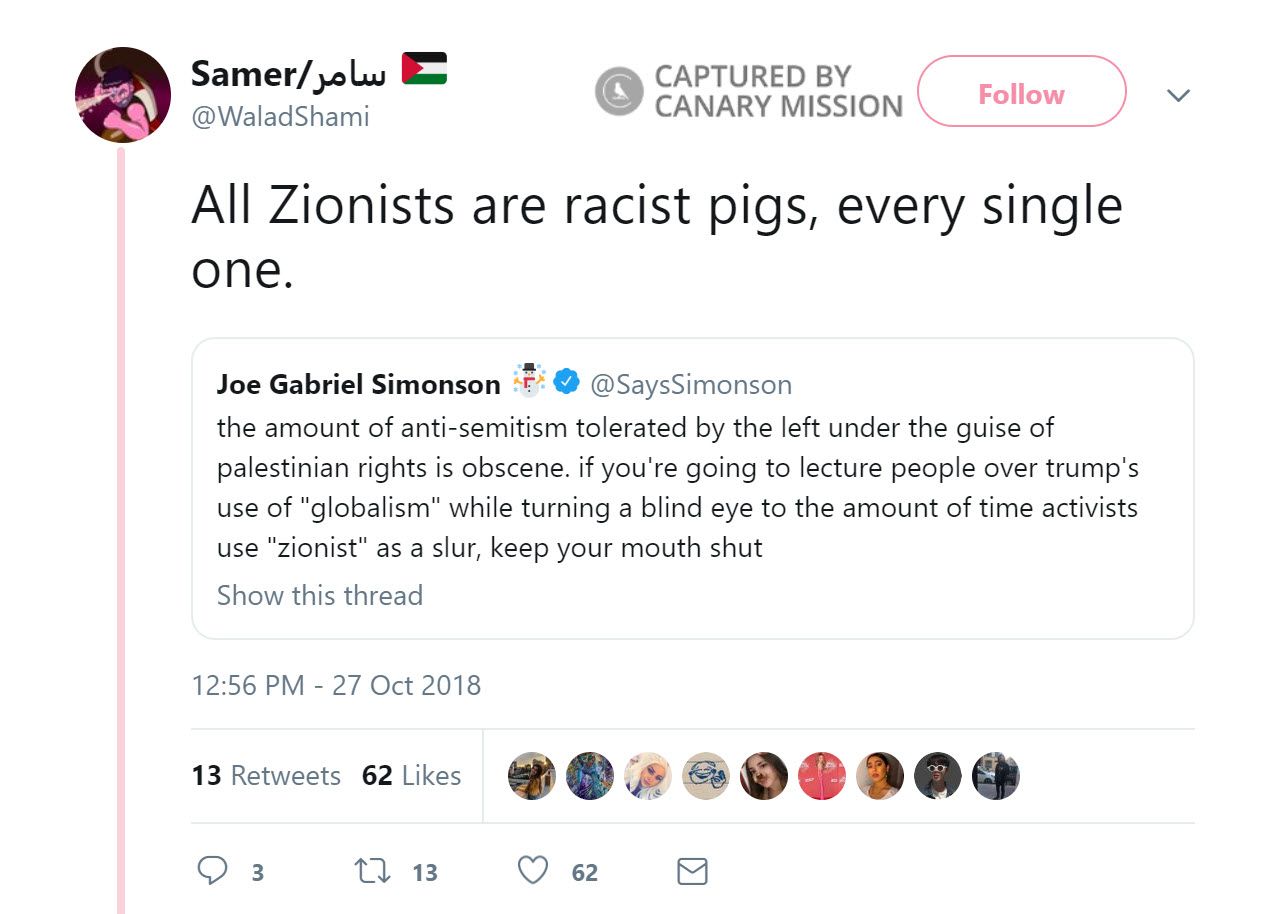View the 62 Likes list
The image size is (1268, 914).
pyautogui.click(x=411, y=775)
